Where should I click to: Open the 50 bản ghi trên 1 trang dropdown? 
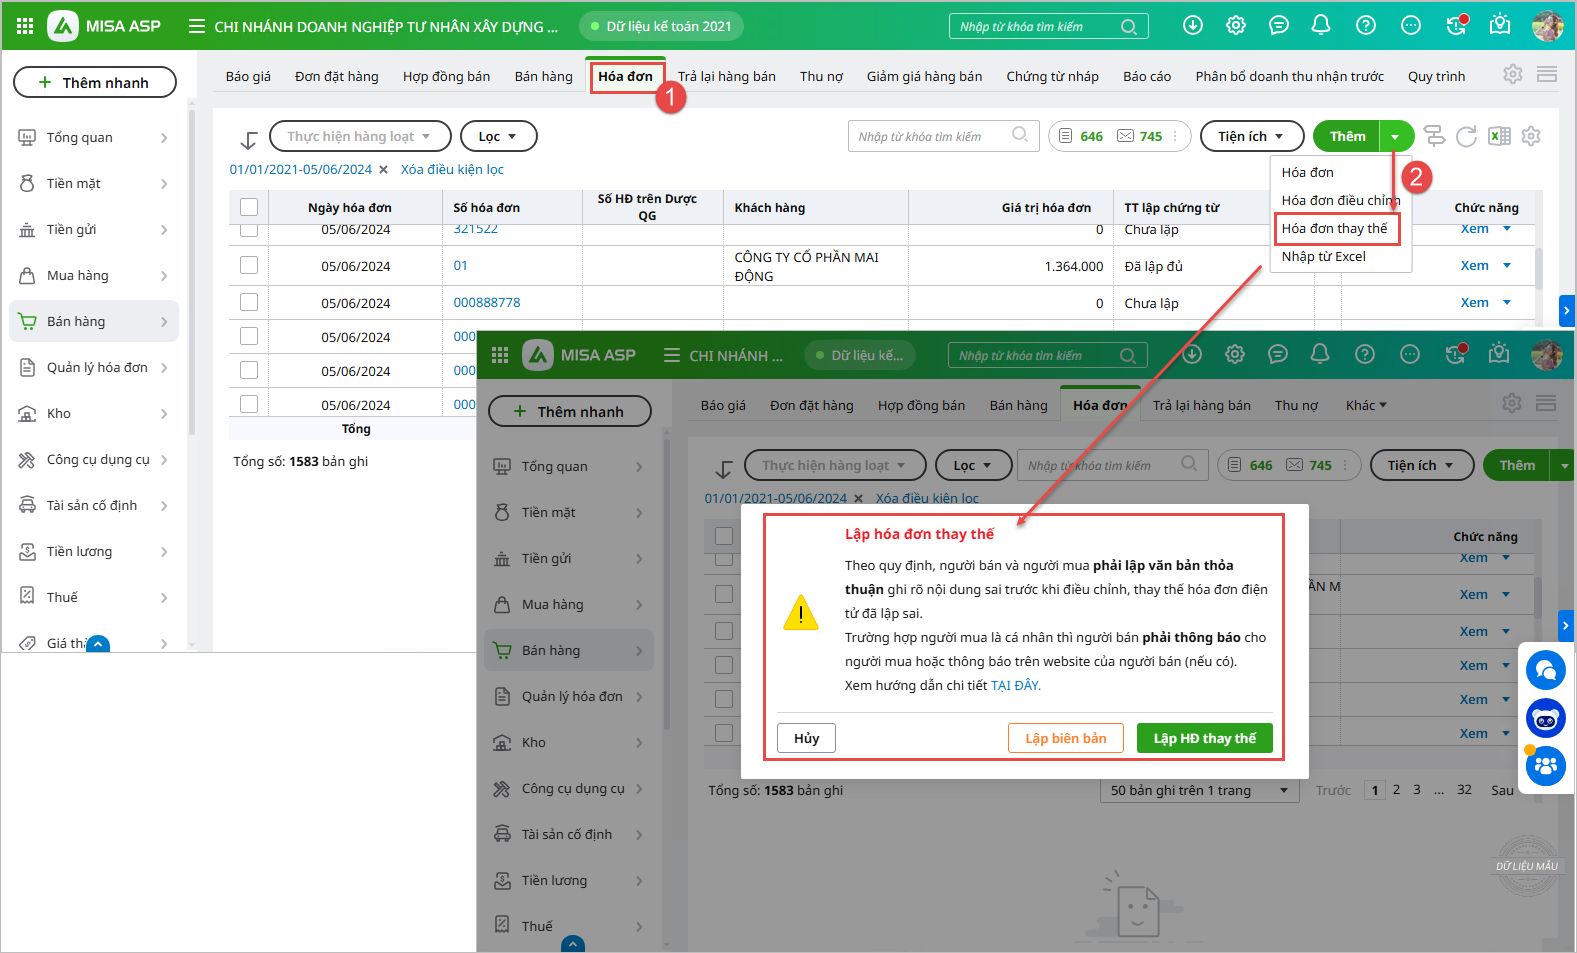(x=1199, y=790)
